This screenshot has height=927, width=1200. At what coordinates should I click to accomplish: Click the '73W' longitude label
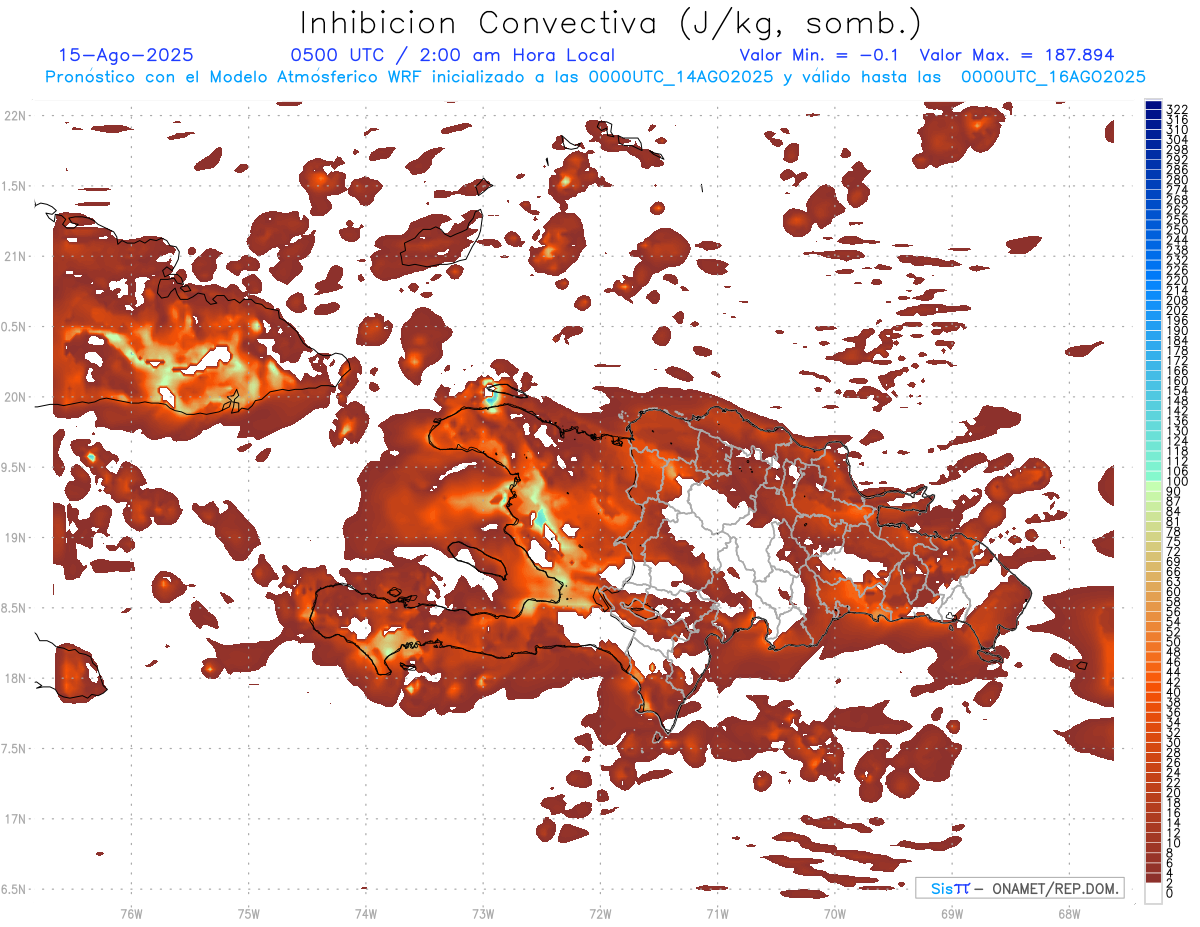point(483,913)
